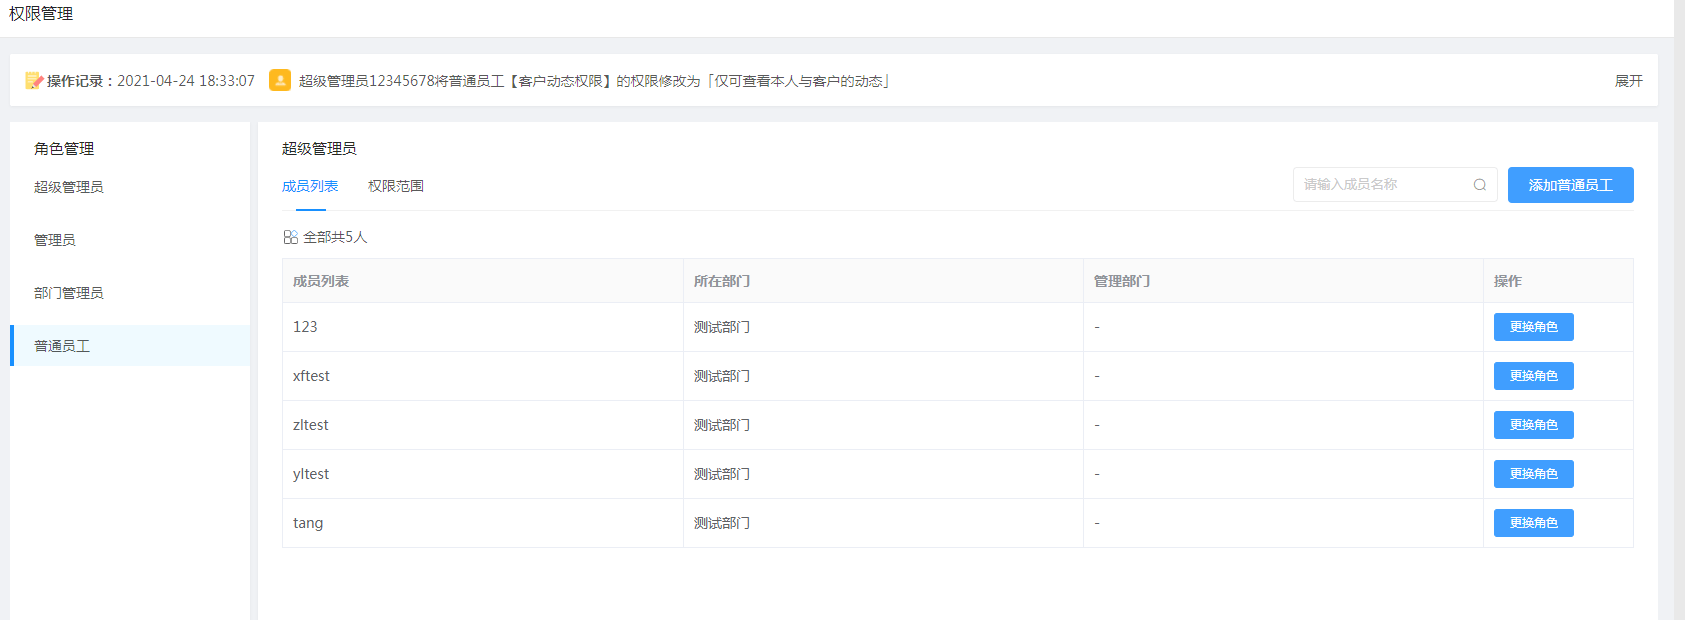Viewport: 1685px width, 620px height.
Task: Click the orange user avatar icon
Action: point(280,80)
